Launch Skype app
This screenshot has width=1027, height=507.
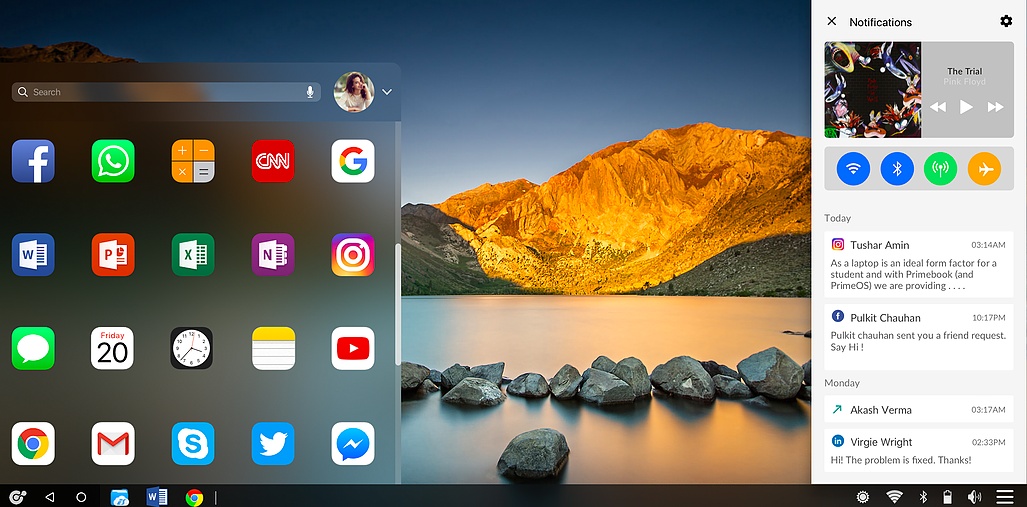pos(193,443)
